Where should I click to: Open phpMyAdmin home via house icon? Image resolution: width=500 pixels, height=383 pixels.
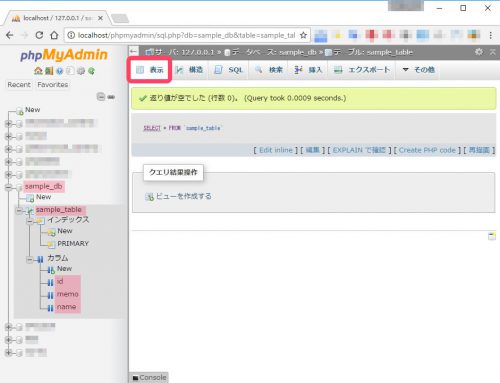pyautogui.click(x=38, y=71)
